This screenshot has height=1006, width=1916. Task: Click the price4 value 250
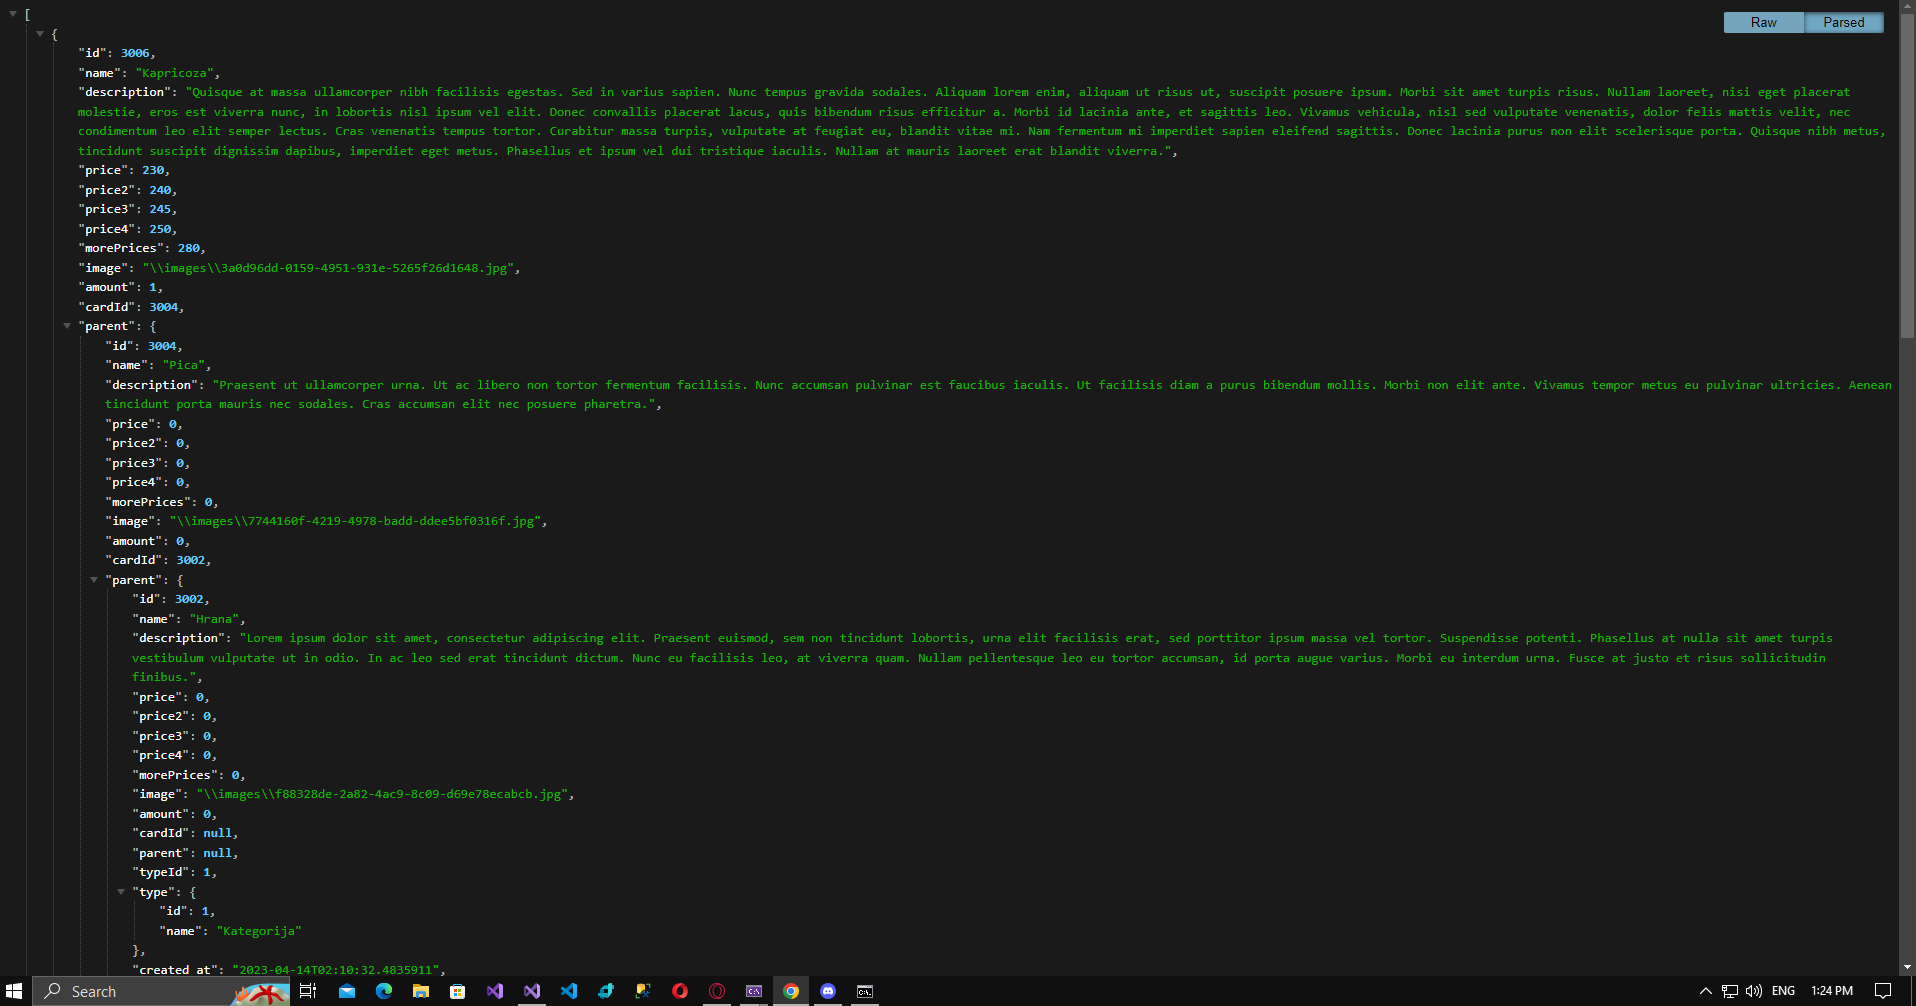(x=160, y=229)
